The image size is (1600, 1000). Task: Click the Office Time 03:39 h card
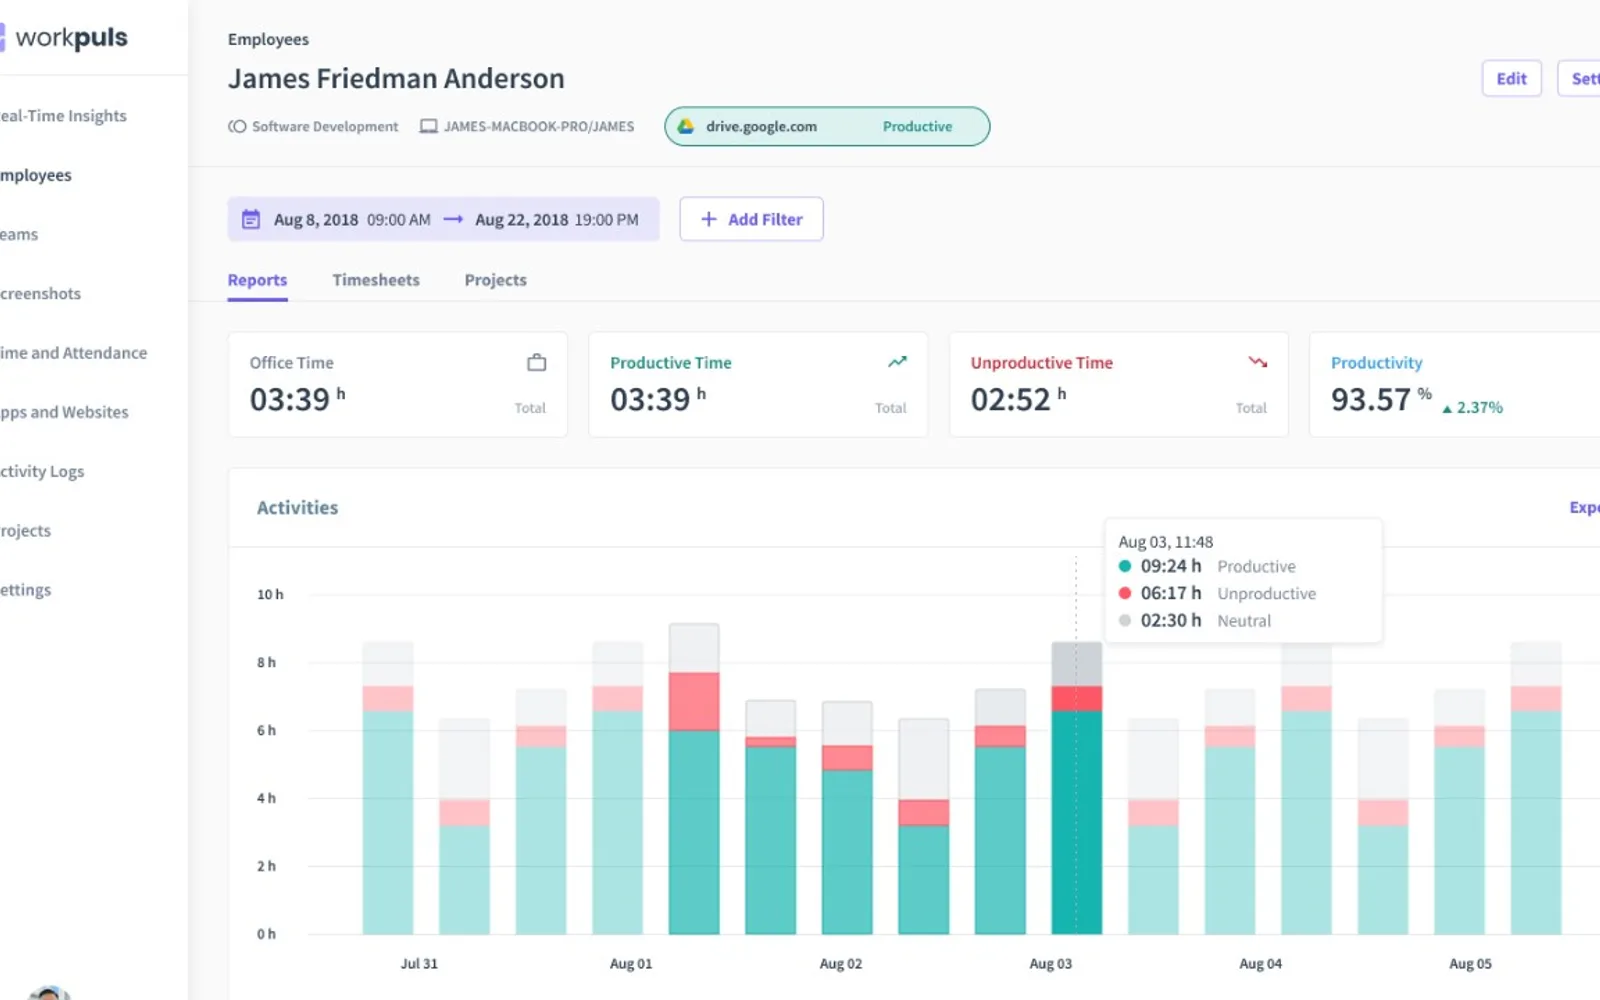(x=398, y=385)
